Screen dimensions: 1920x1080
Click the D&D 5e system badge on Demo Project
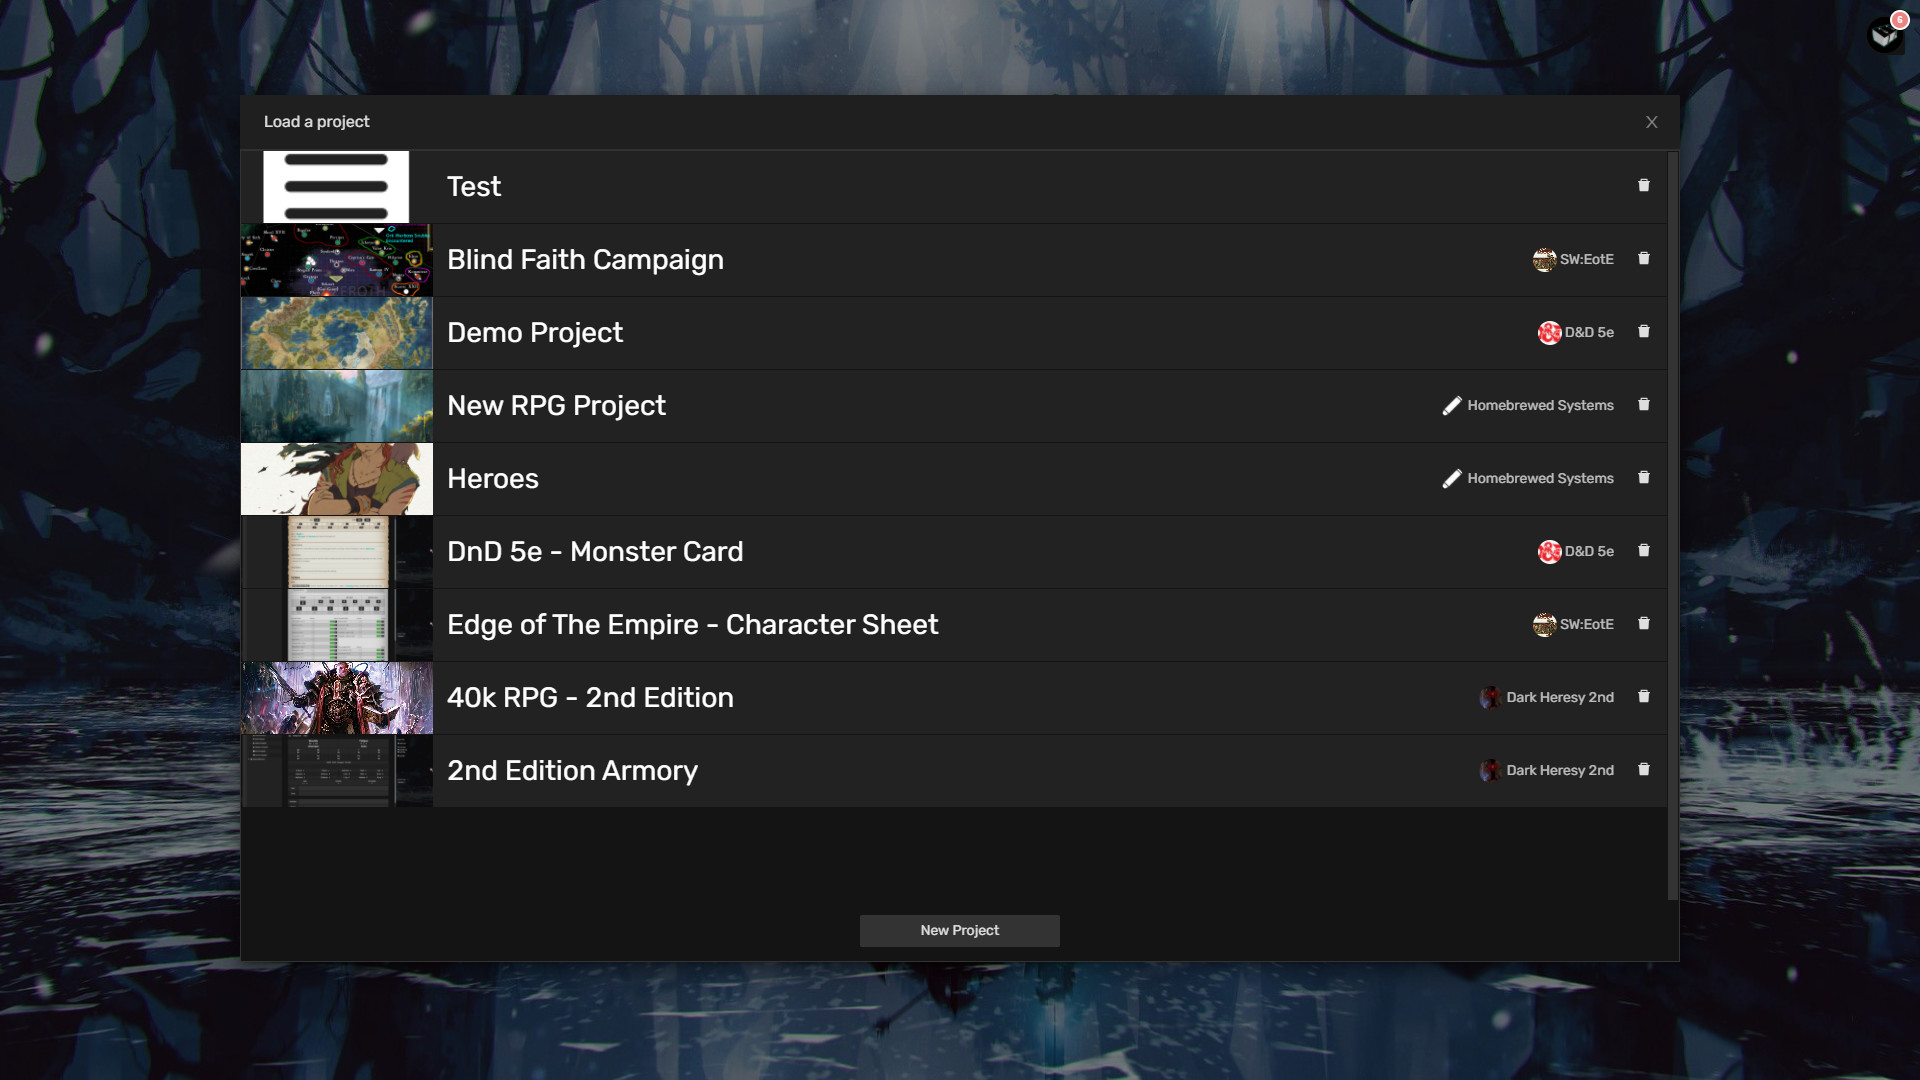pos(1575,332)
